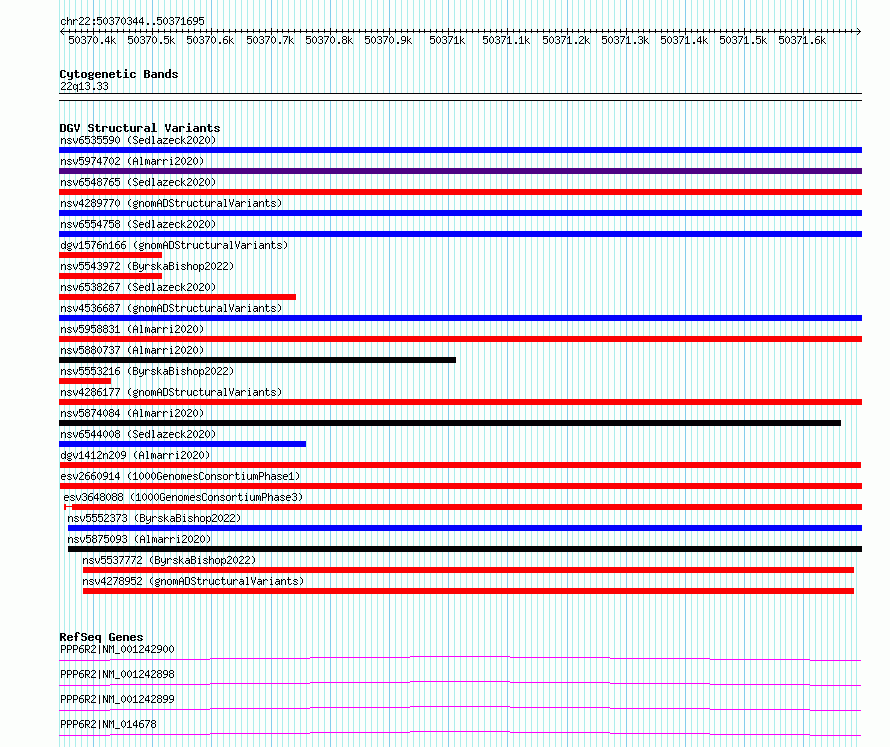Open nsv4286177 (gnomADStructuralVariants) label

click(171, 392)
